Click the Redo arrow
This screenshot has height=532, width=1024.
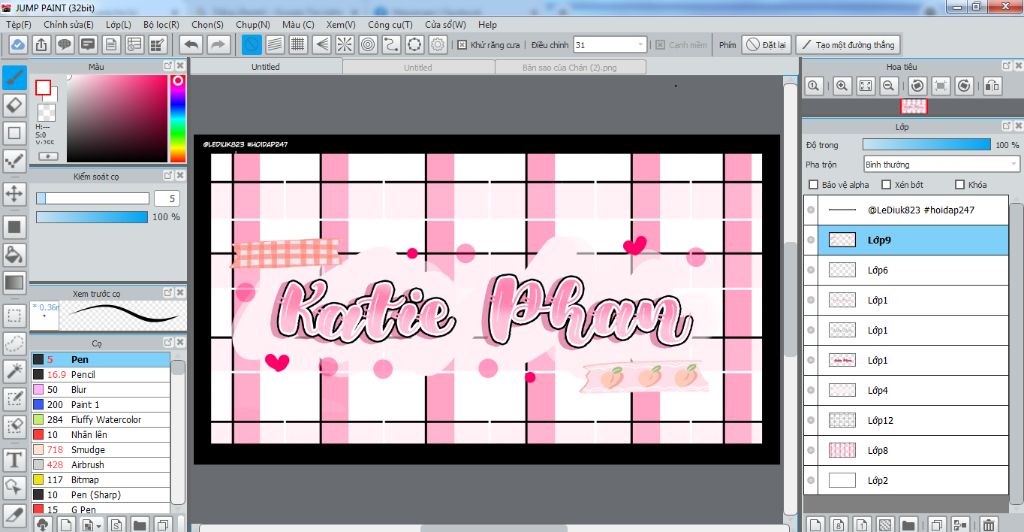(x=219, y=44)
